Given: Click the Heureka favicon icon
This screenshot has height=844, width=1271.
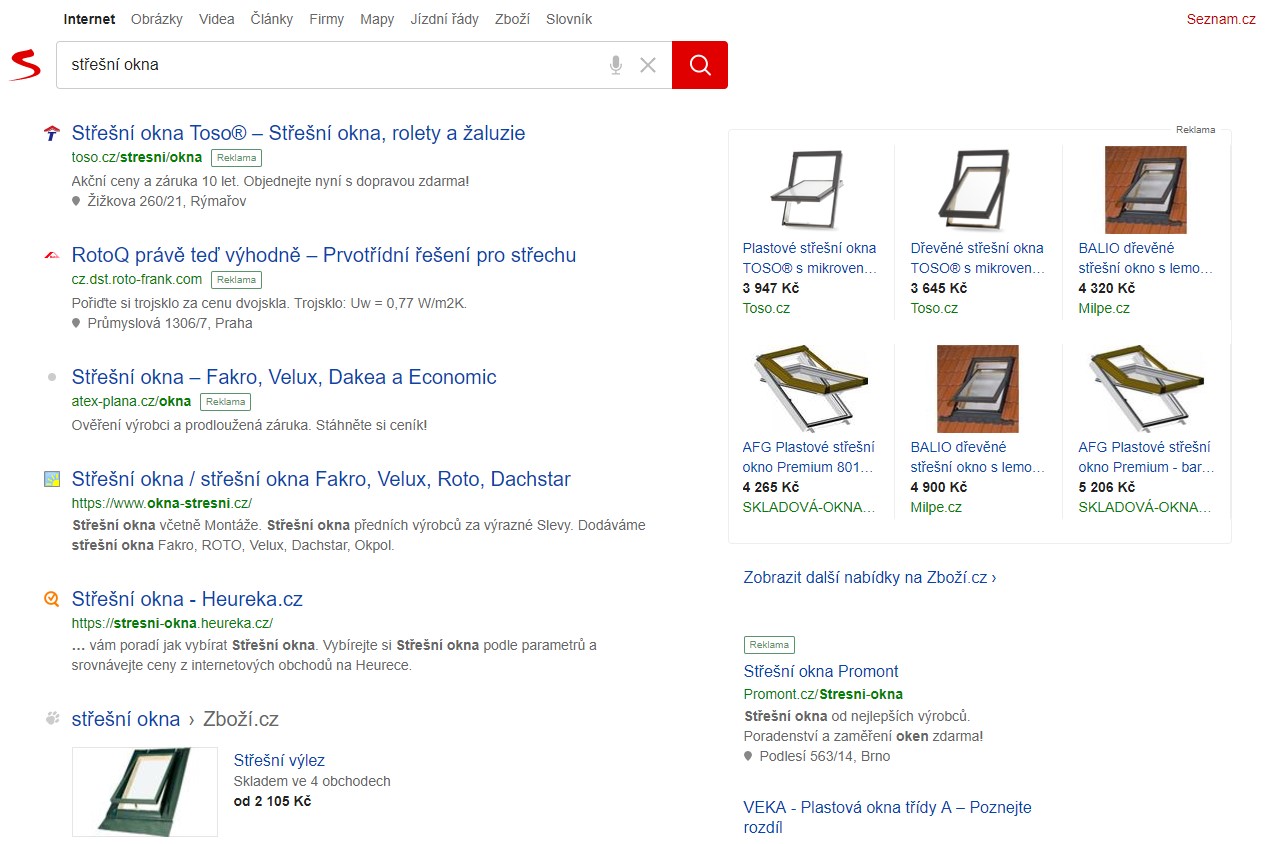Looking at the screenshot, I should tap(52, 600).
